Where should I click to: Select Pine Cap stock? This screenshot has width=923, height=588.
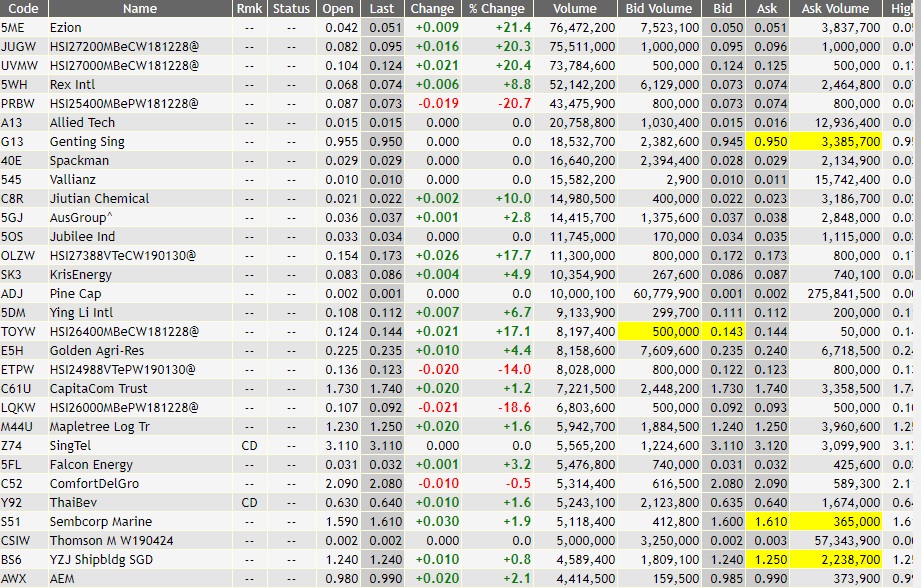click(x=75, y=294)
